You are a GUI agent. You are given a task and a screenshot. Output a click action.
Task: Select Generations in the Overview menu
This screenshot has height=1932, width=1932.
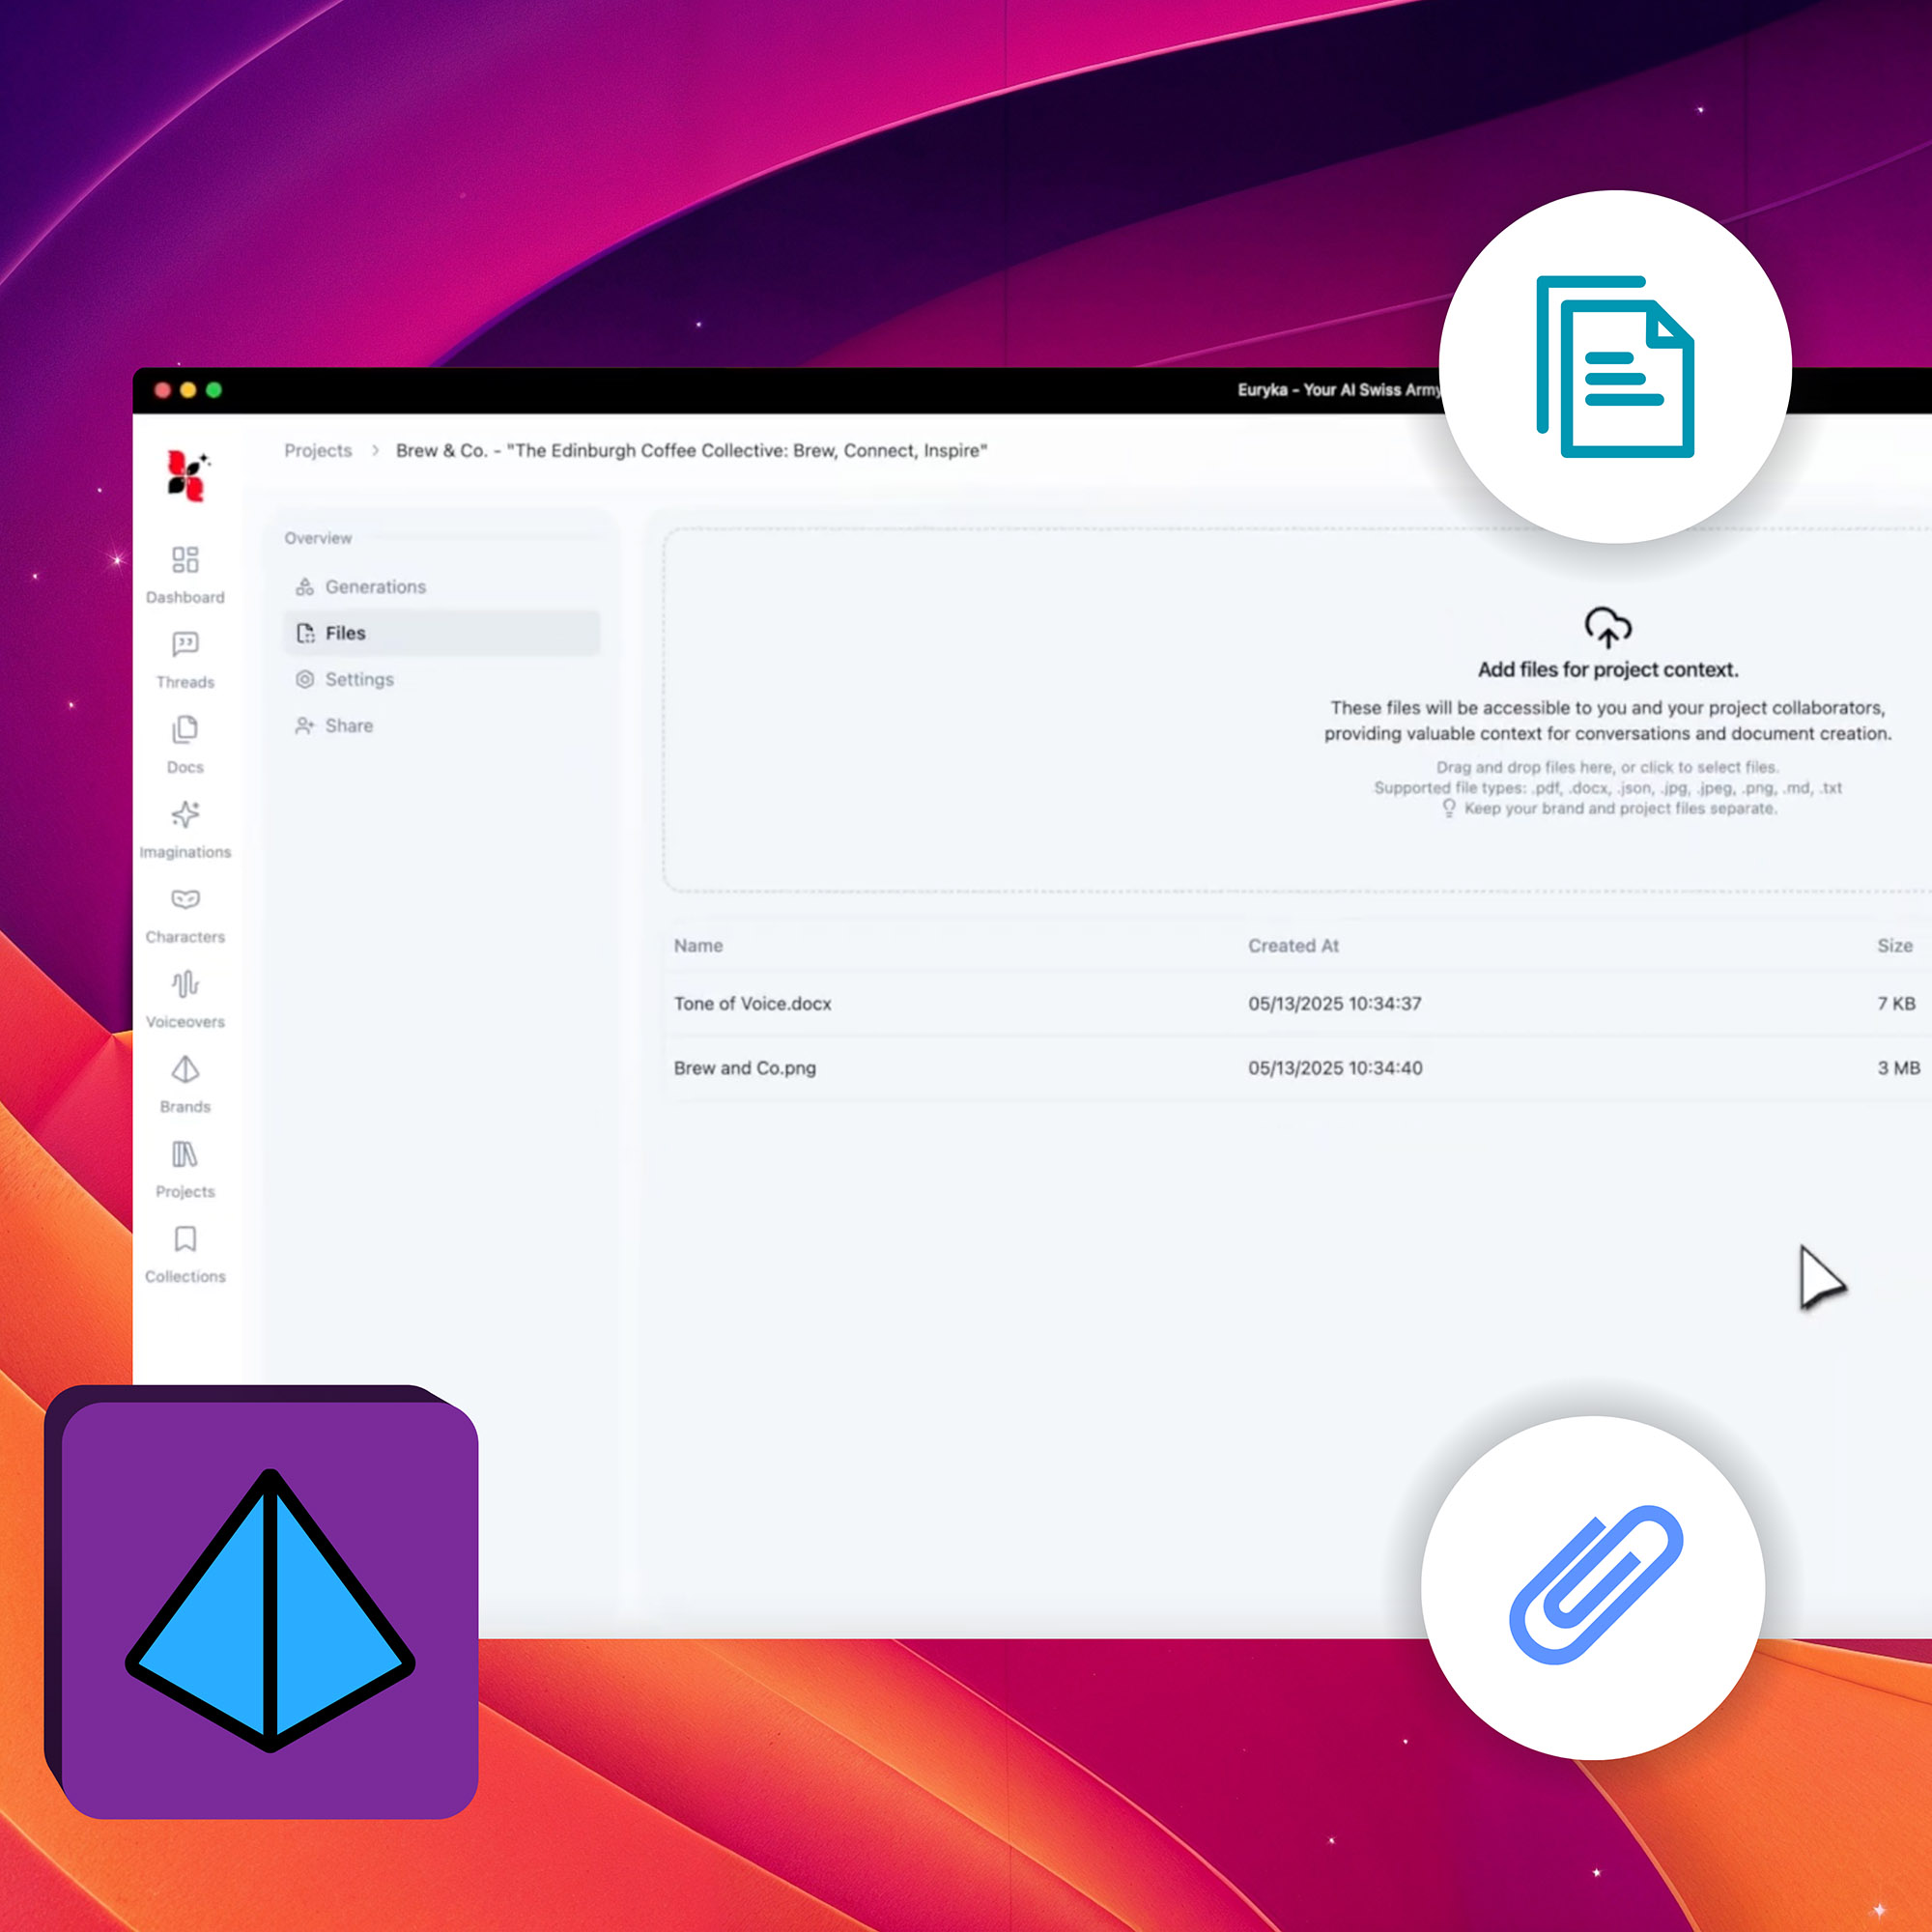375,587
